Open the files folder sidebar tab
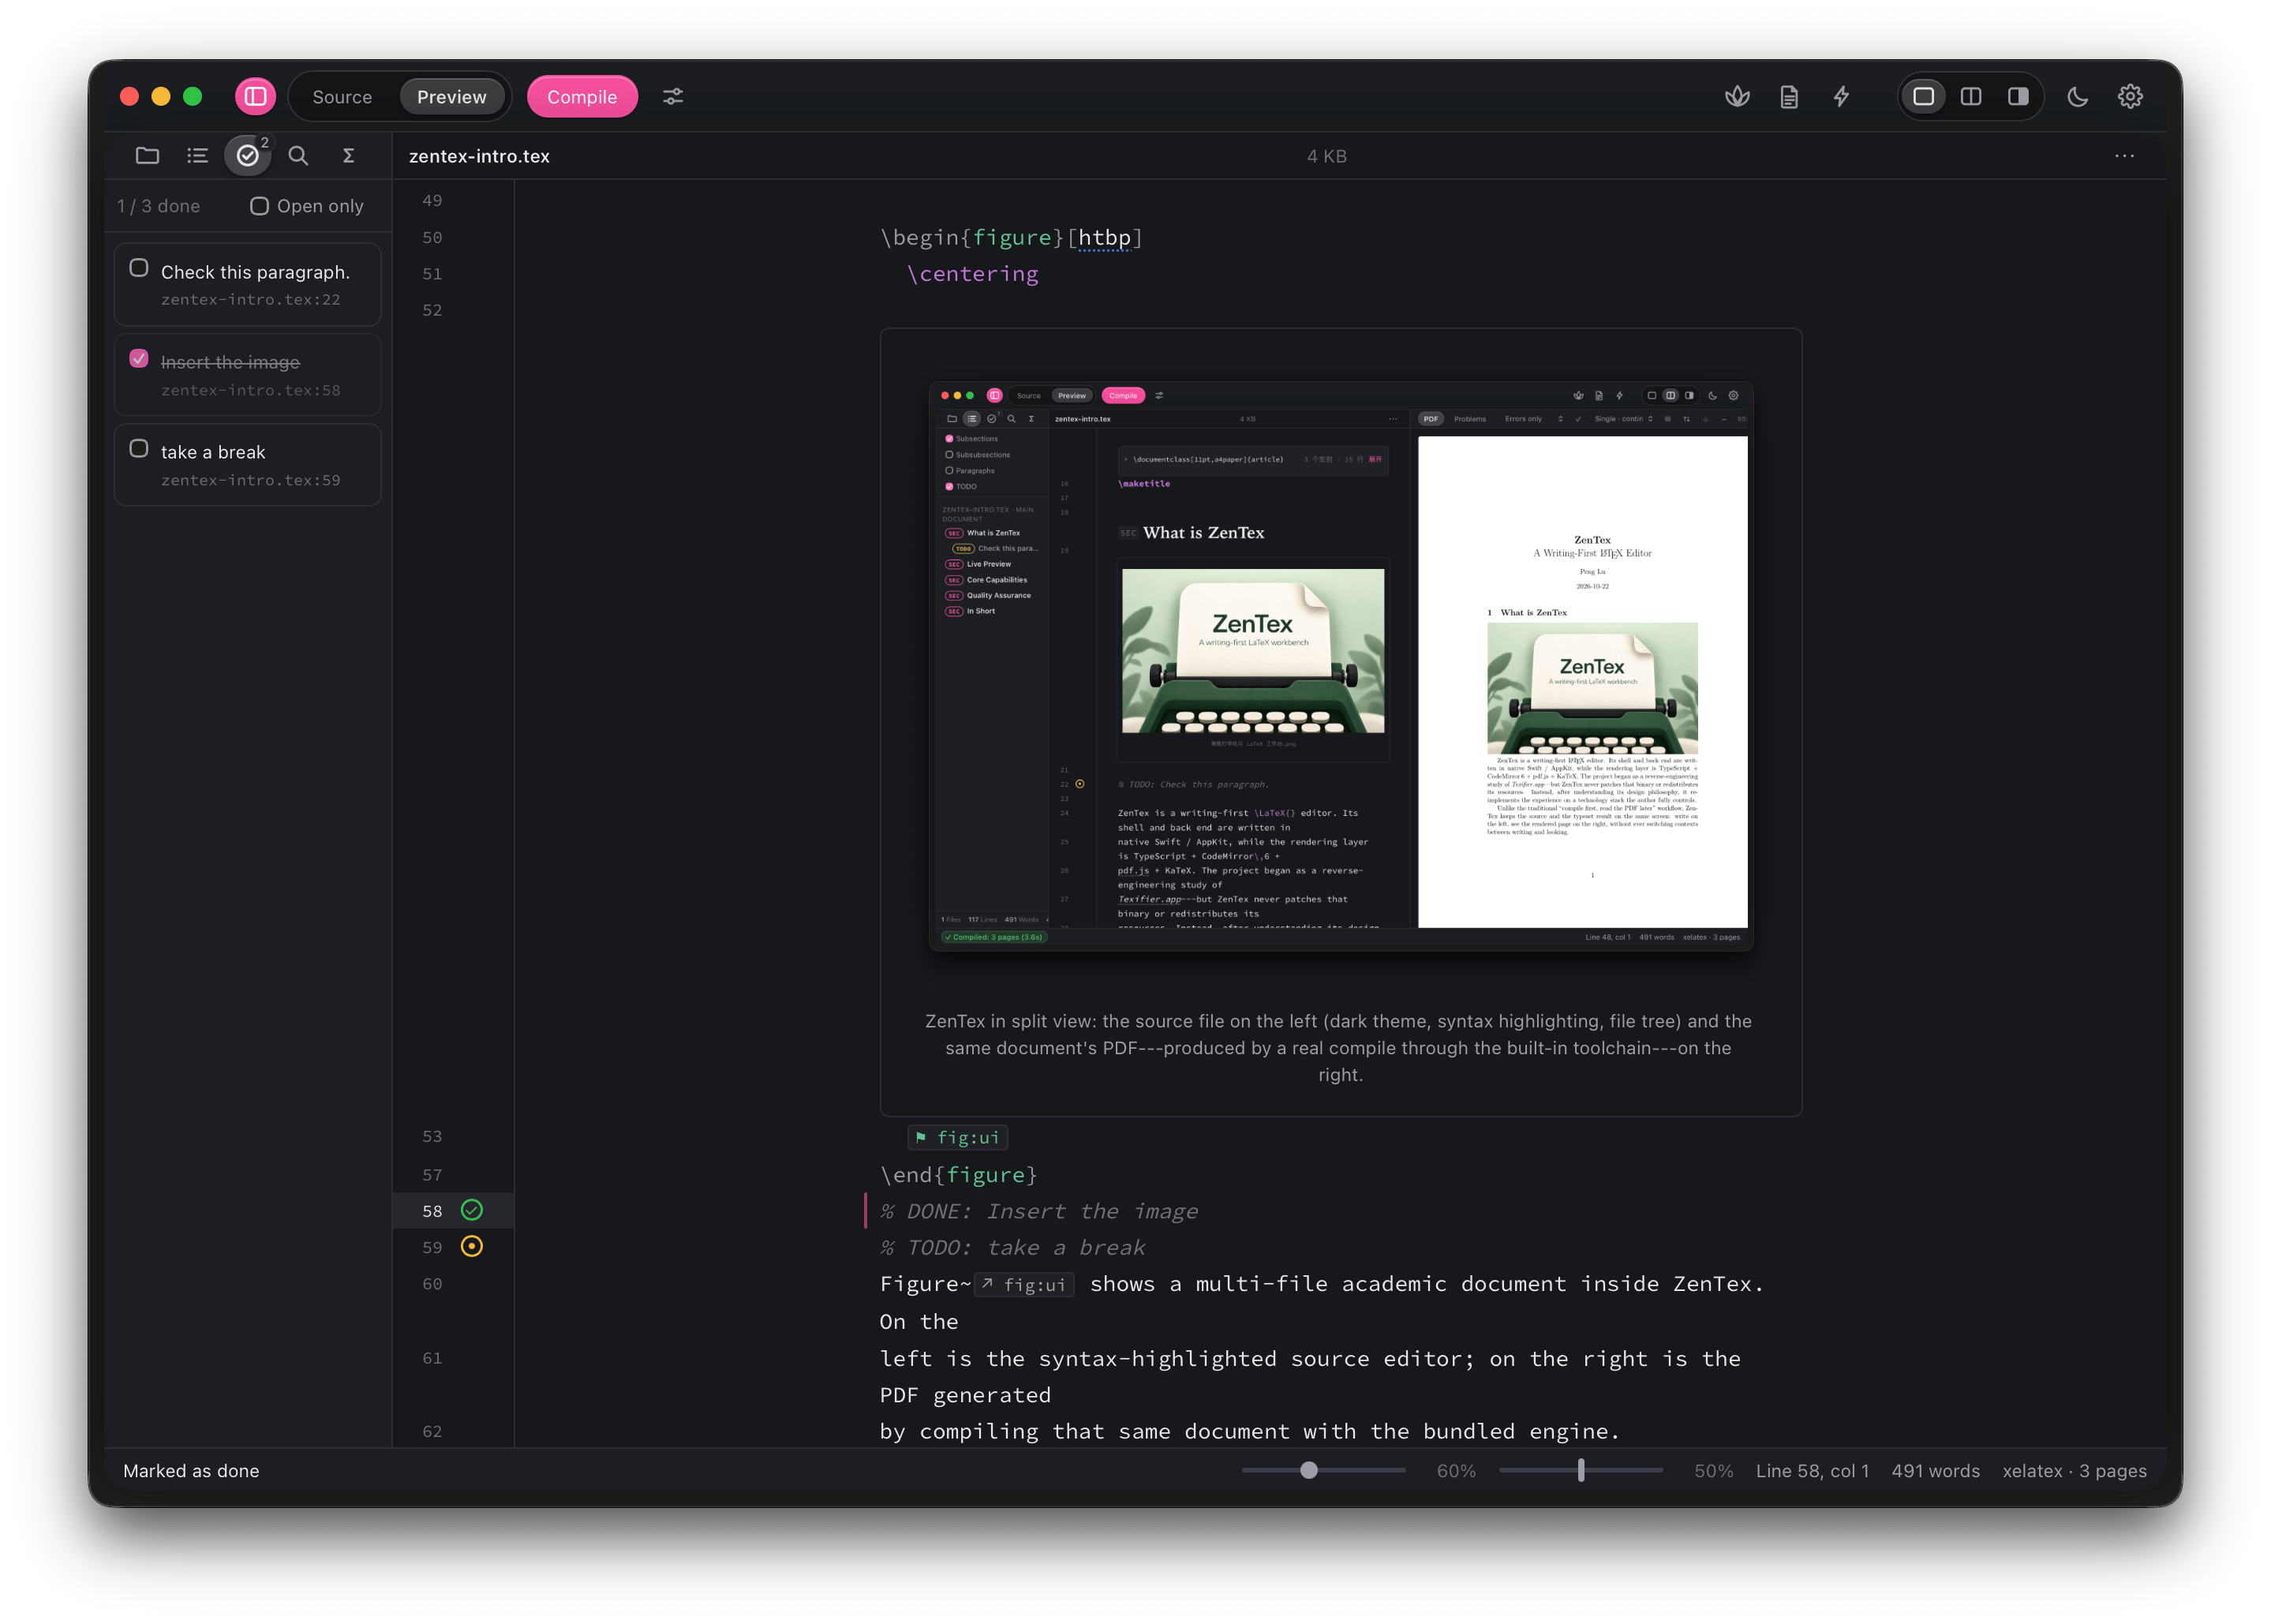 pos(147,155)
